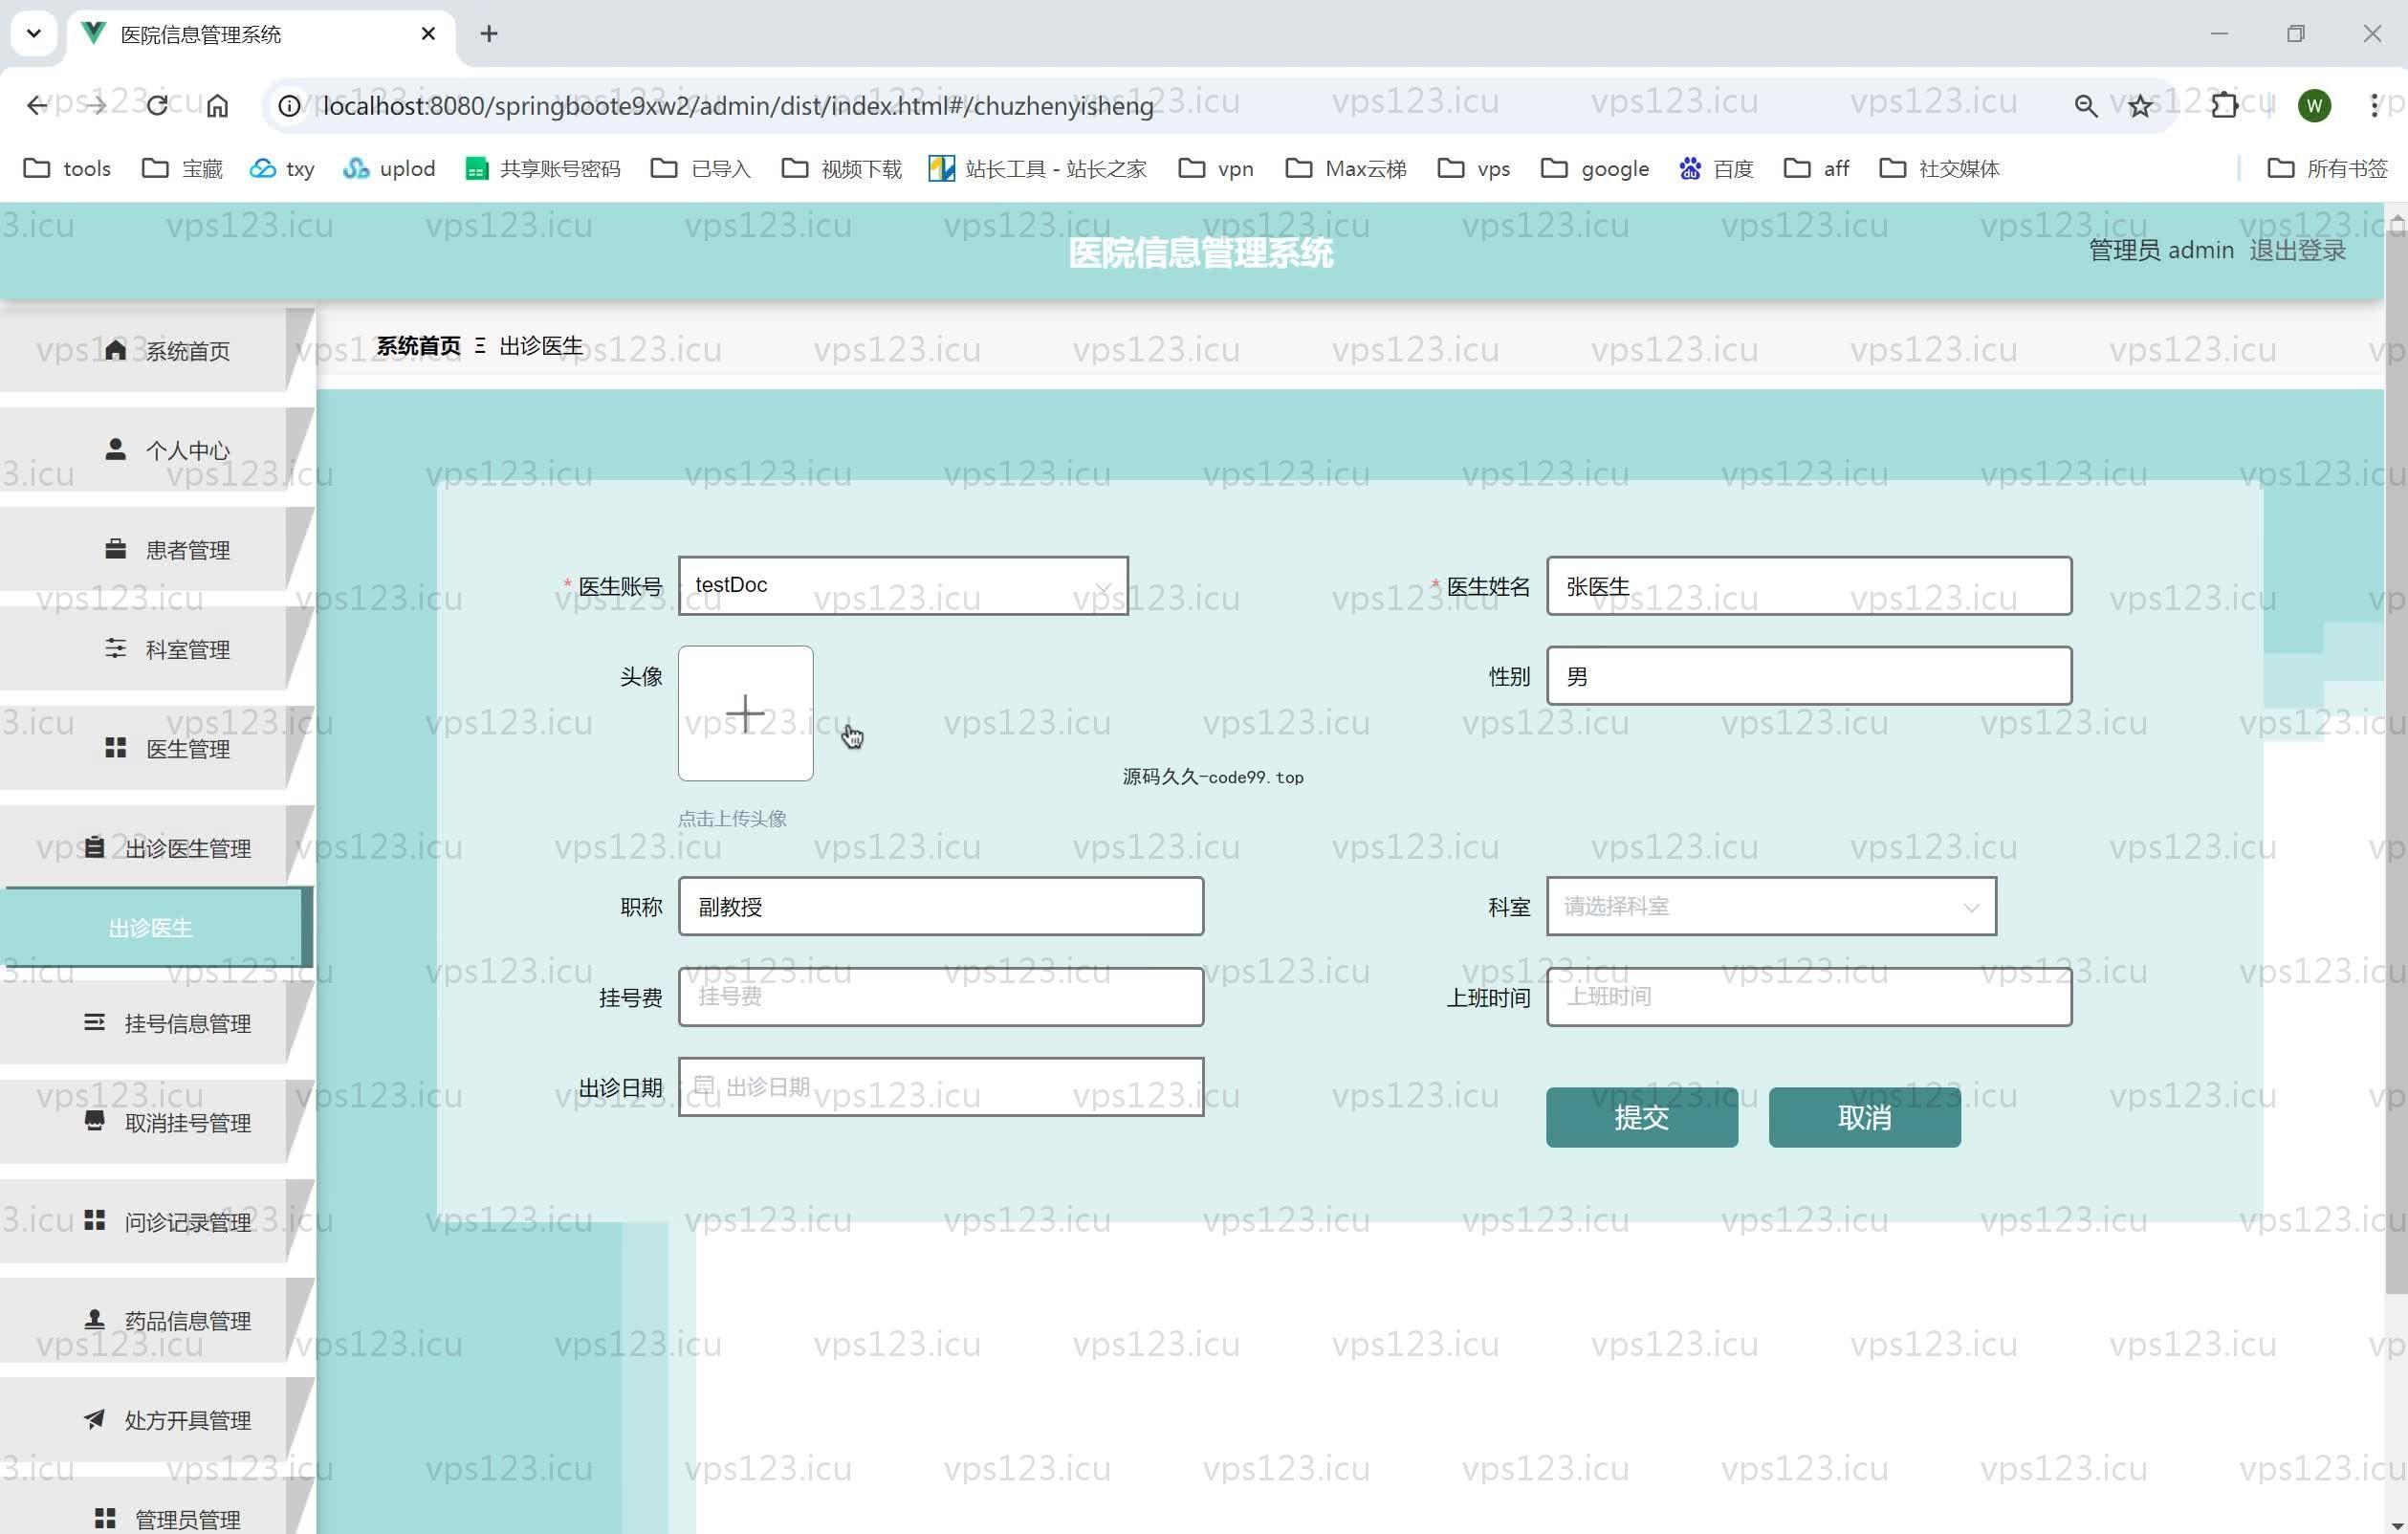Click the 职称 input field
This screenshot has width=2408, height=1534.
coord(940,906)
